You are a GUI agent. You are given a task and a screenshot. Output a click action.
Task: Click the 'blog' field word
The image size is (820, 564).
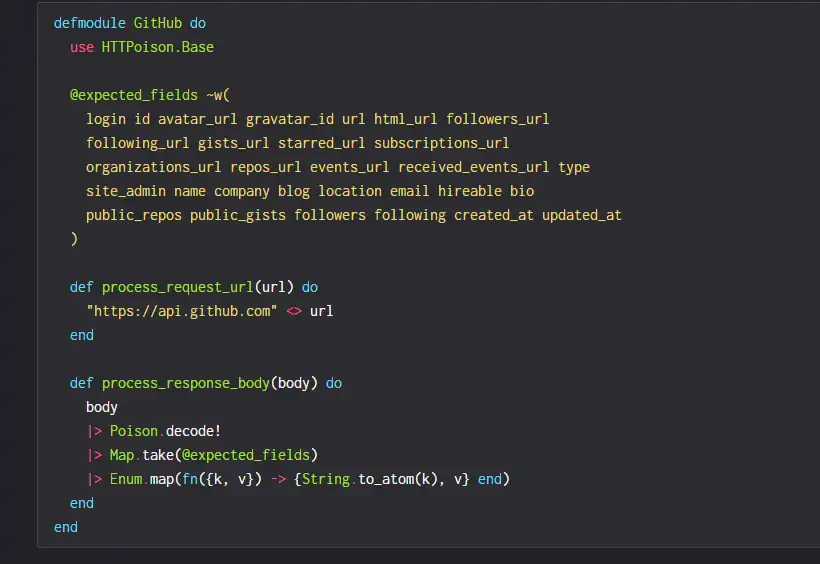coord(294,191)
